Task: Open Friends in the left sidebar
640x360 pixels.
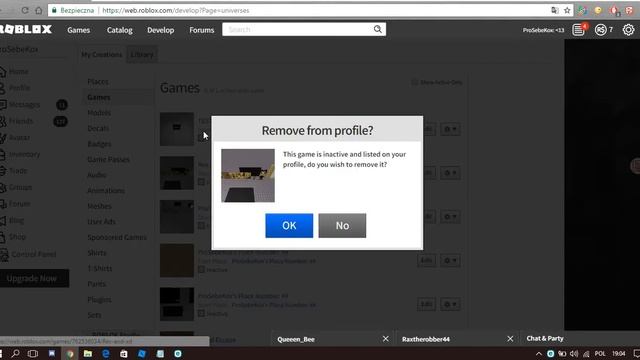Action: click(x=20, y=121)
